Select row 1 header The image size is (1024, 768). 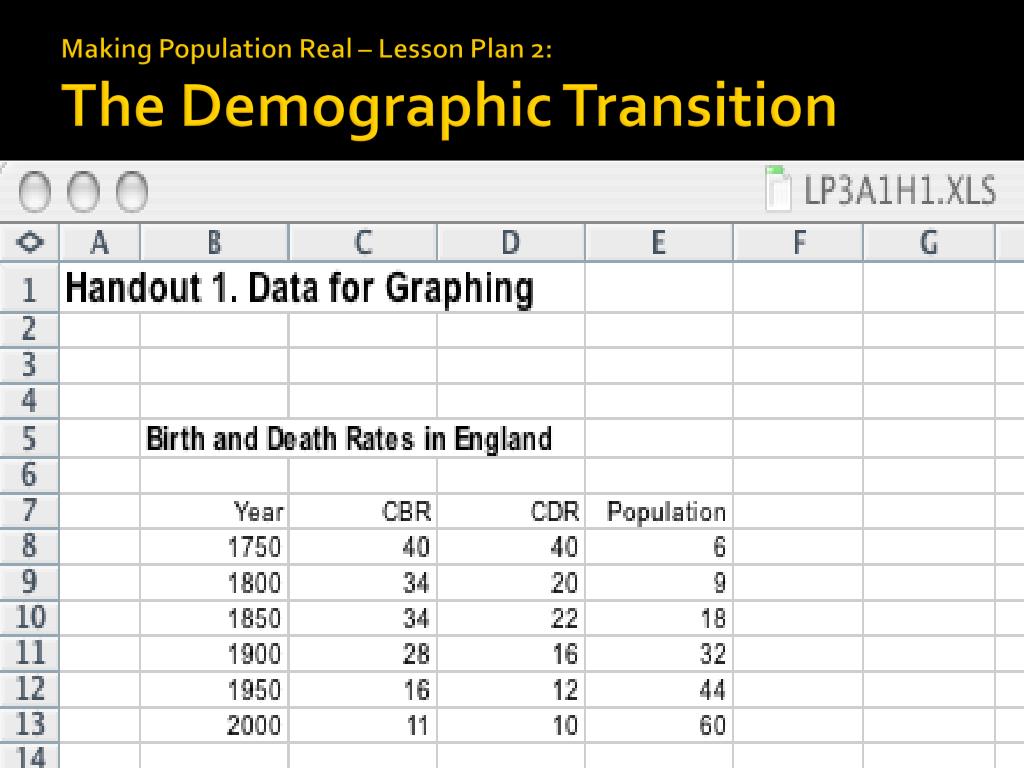(x=29, y=288)
